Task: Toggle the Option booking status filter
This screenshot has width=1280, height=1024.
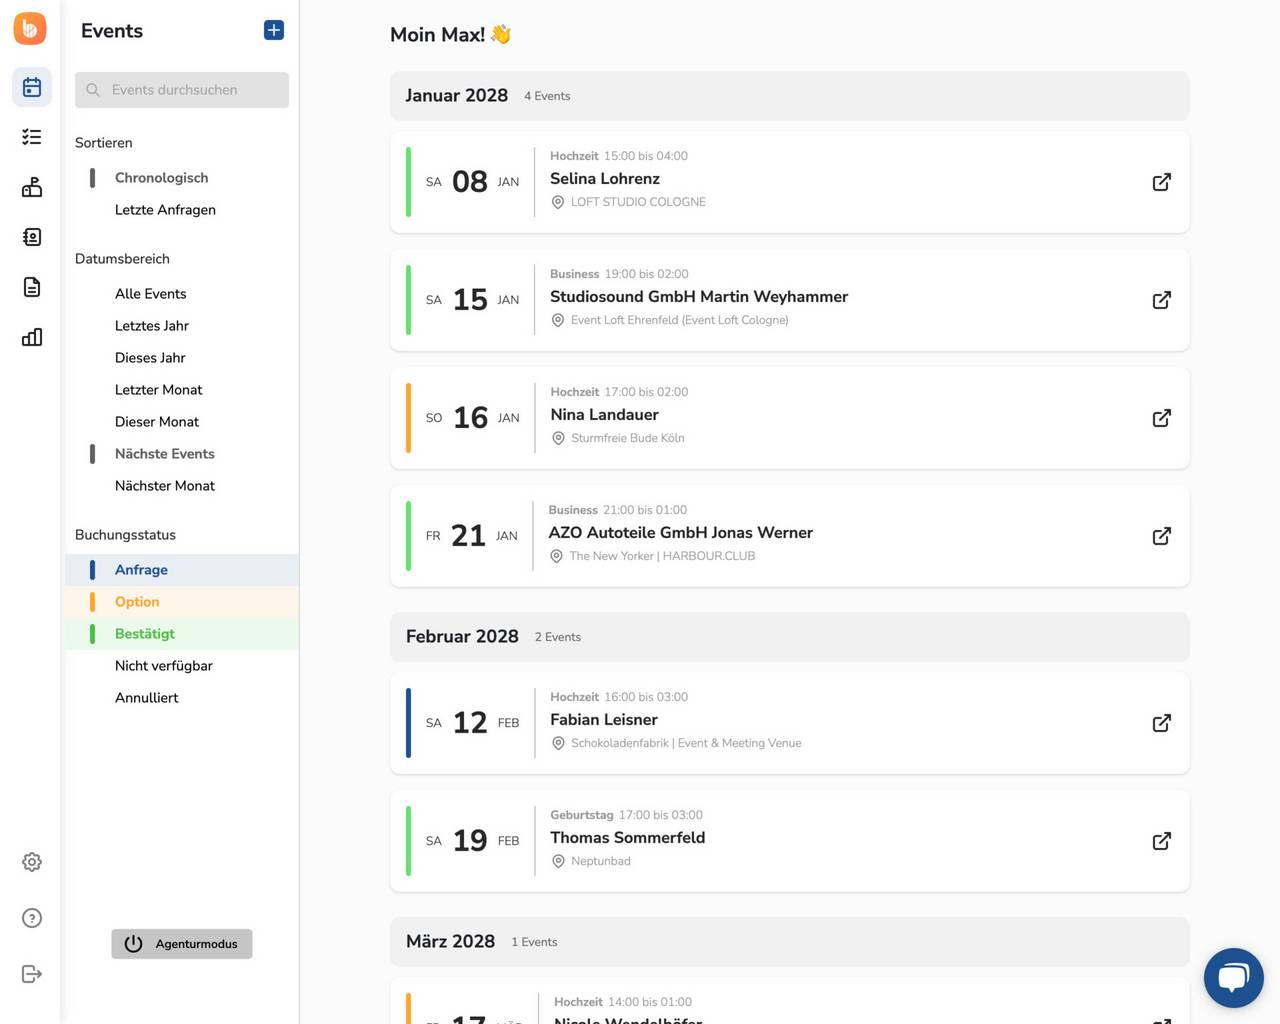Action: coord(137,602)
